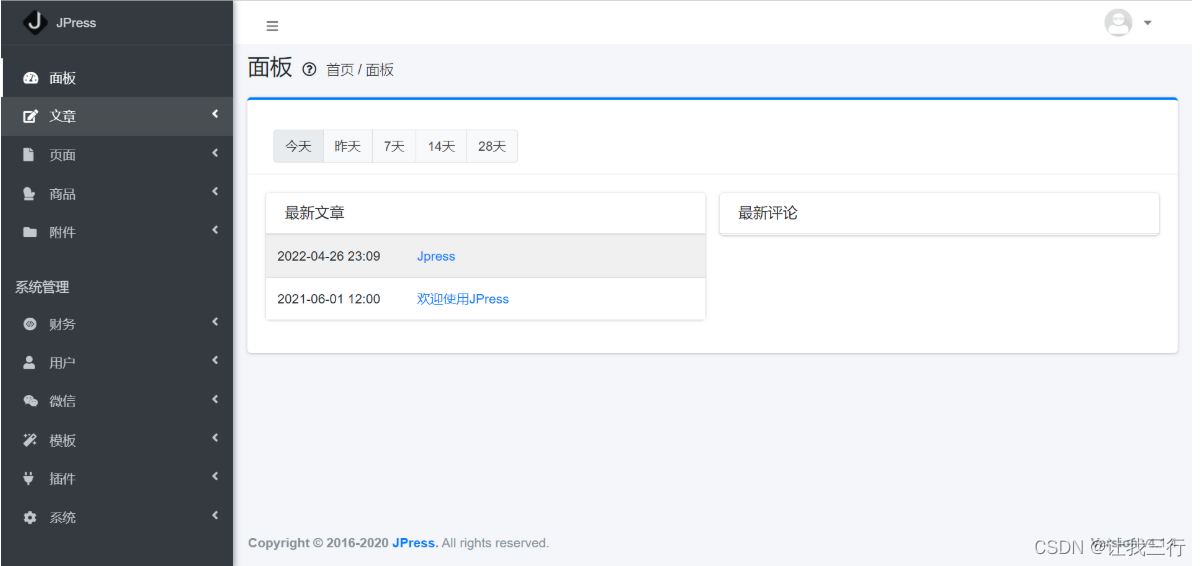Click the 面板 breadcrumb current page text
This screenshot has width=1201, height=566.
380,70
